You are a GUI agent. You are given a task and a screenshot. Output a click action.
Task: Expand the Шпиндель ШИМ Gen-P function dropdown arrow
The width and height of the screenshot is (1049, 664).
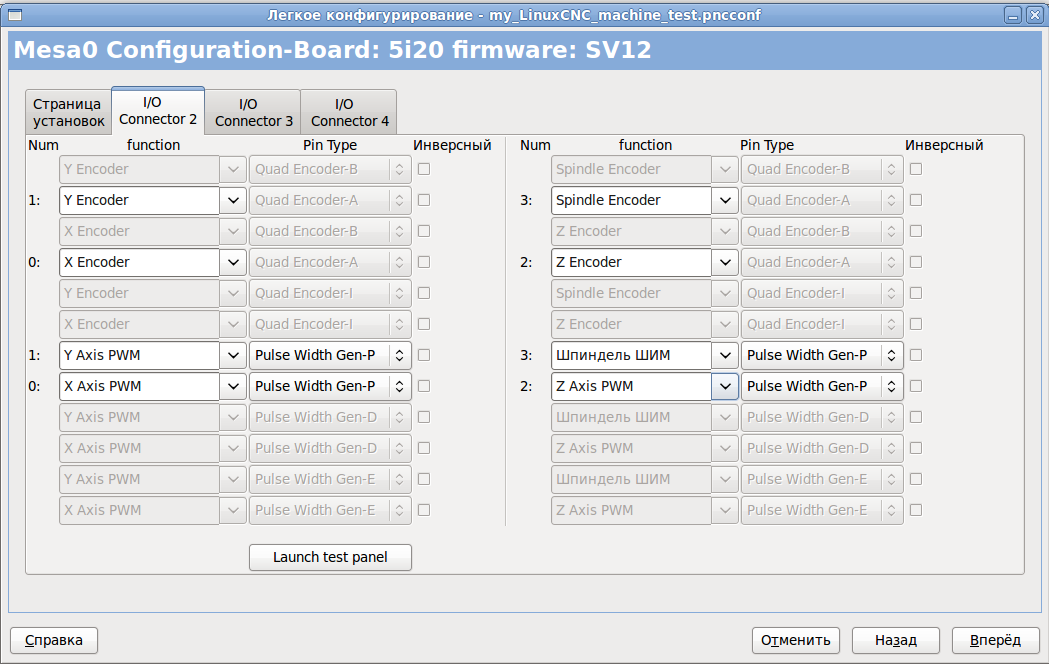point(725,355)
